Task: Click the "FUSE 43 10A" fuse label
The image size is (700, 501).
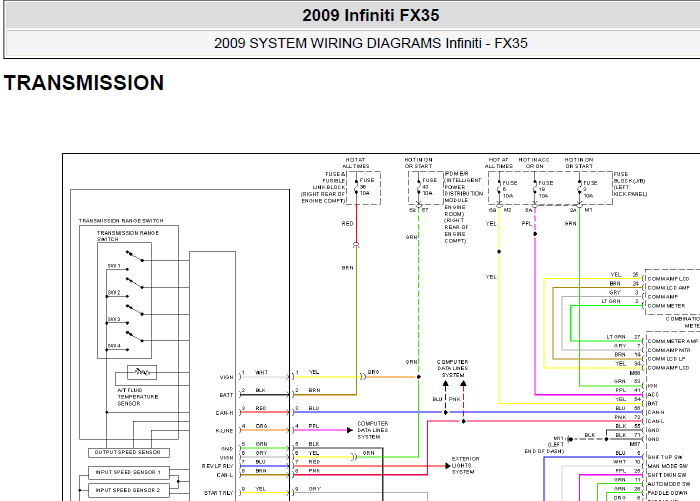Action: coord(429,187)
